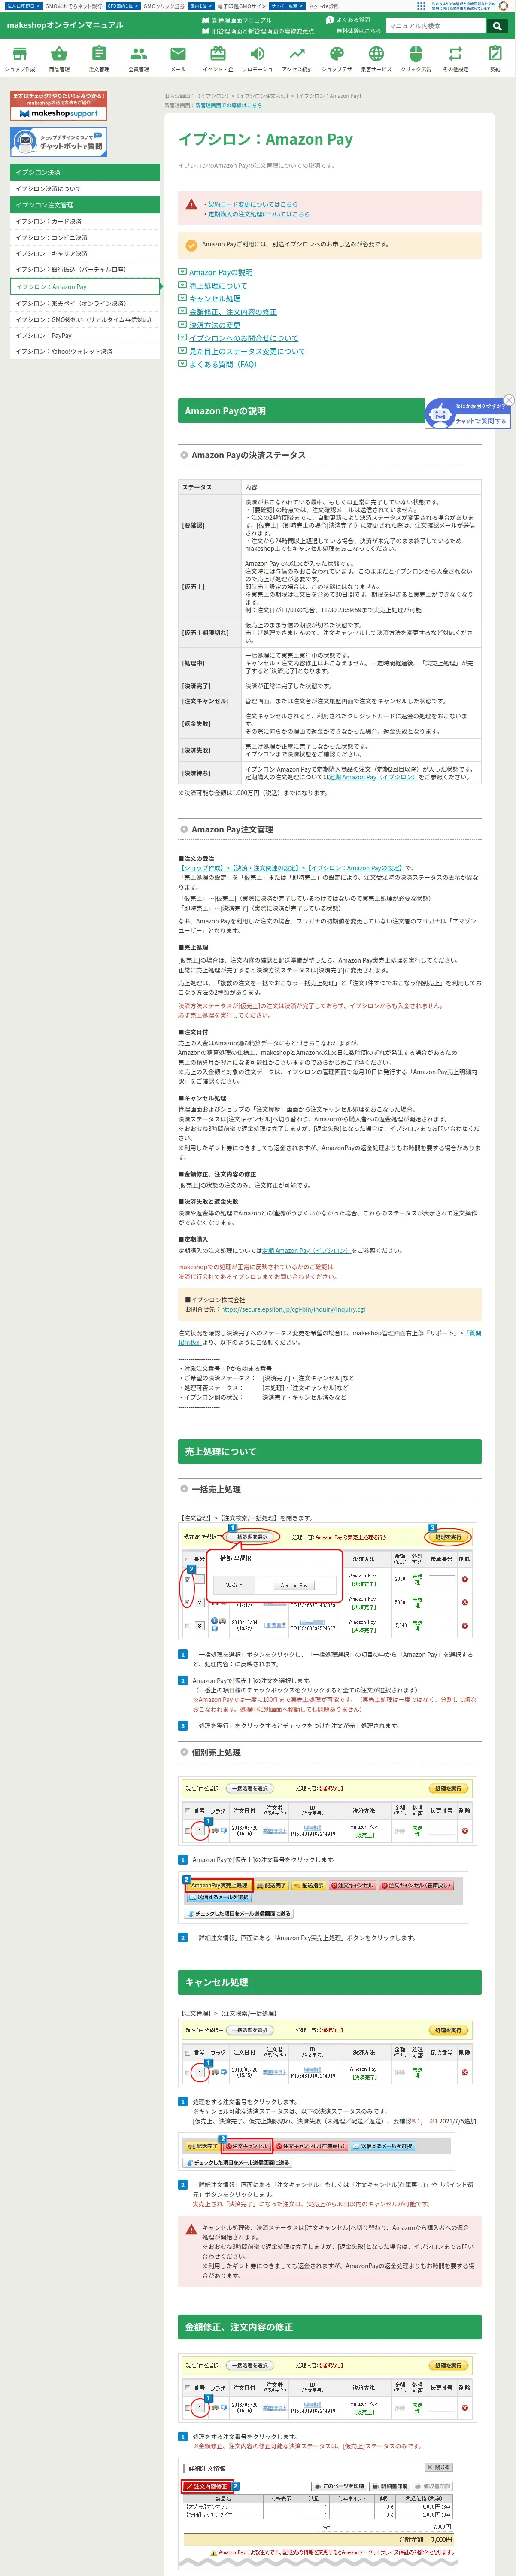
Task: Open 契約コード変更についてはこちら link
Action: click(x=253, y=204)
